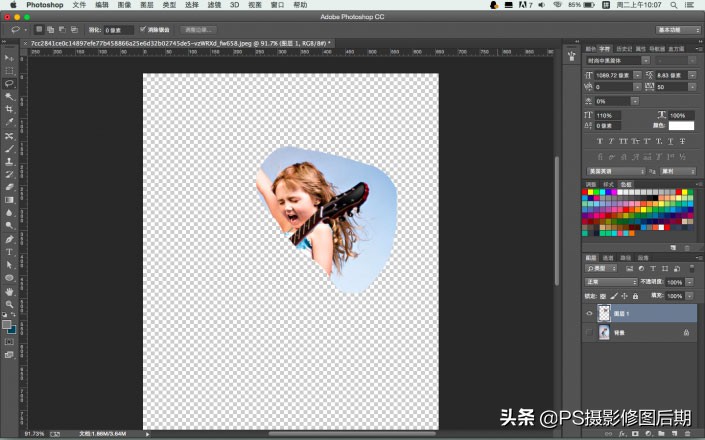Click the white text color swatch
This screenshot has width=705, height=440.
point(681,126)
